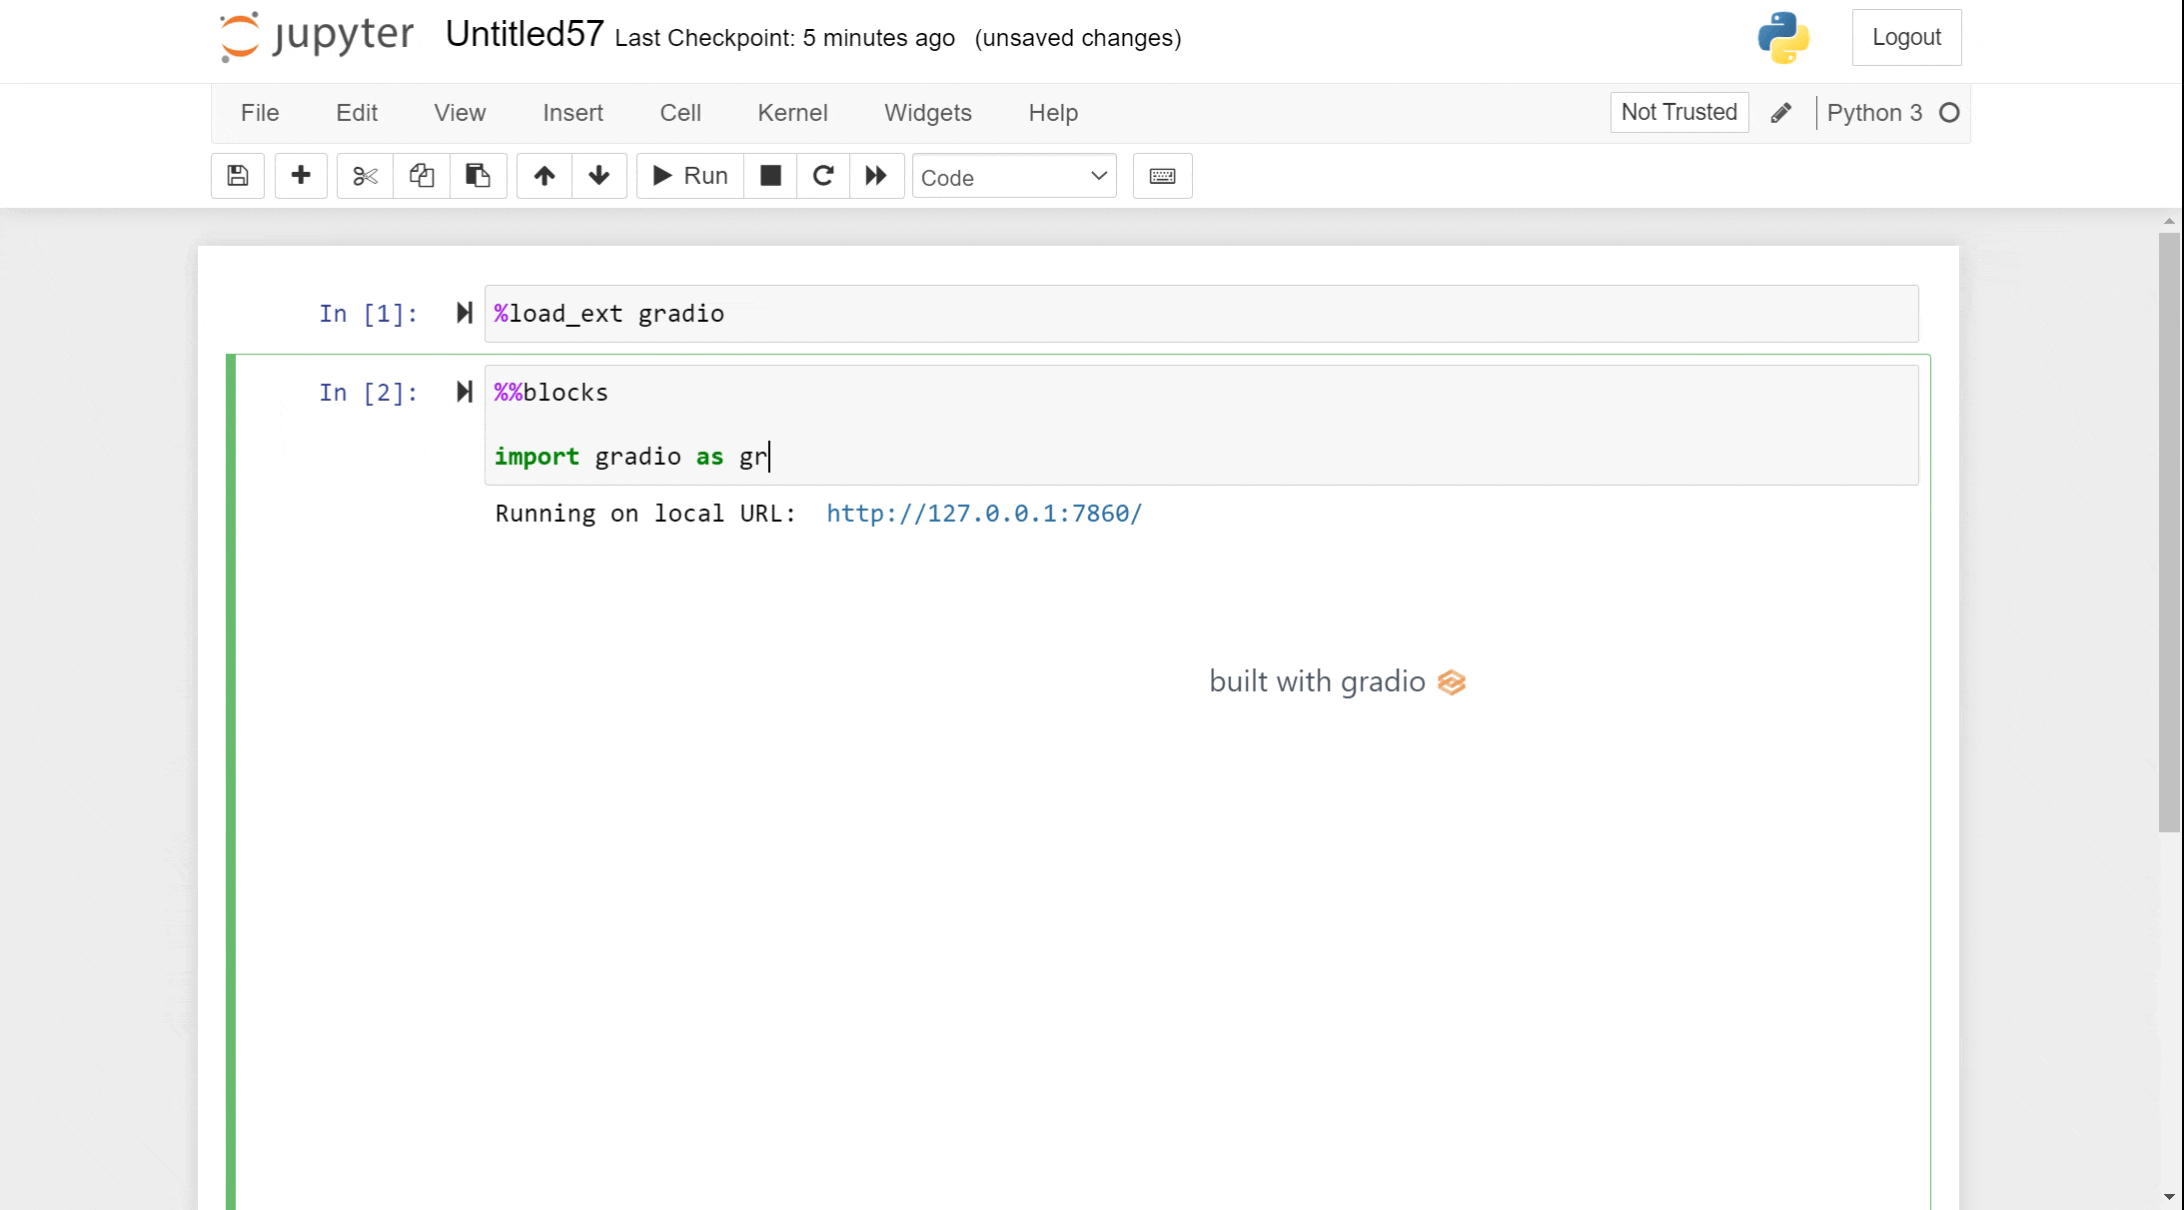The image size is (2184, 1210).
Task: Click the keyboard shortcuts icon
Action: click(1162, 176)
